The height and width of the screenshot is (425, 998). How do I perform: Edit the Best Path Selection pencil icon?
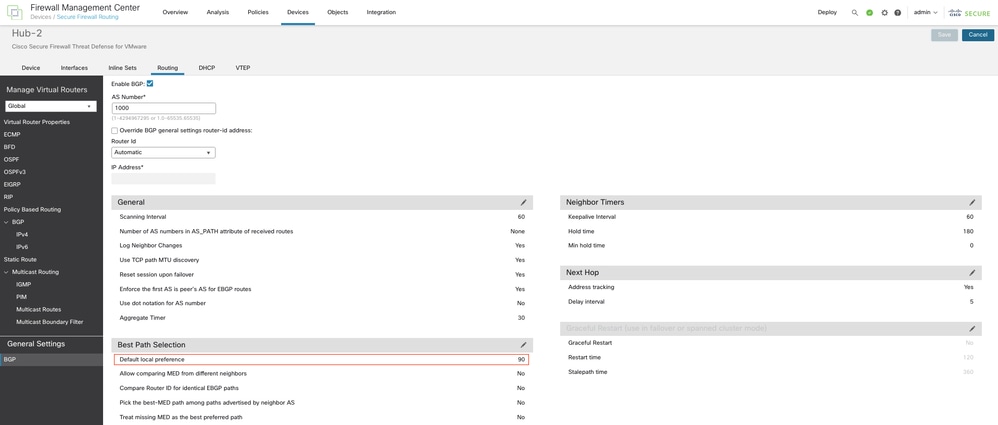tap(523, 345)
